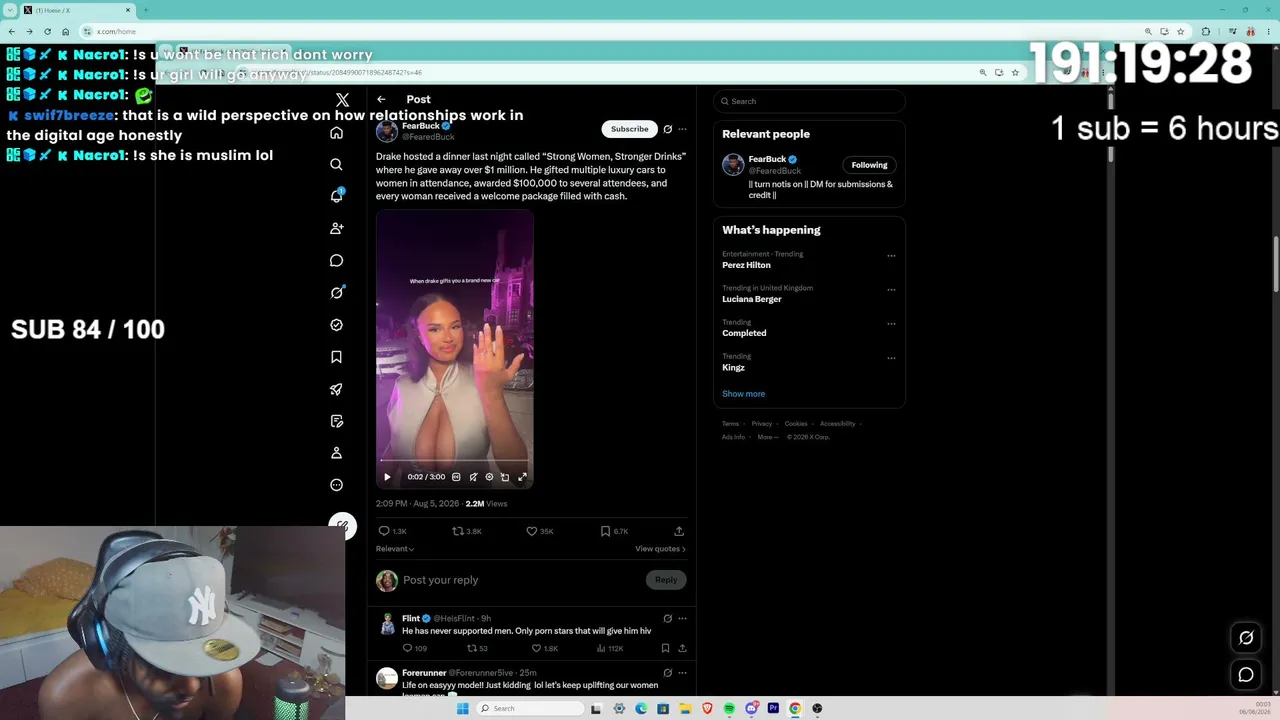This screenshot has width=1280, height=720.
Task: Open Luciana Berger trending topic
Action: click(752, 299)
